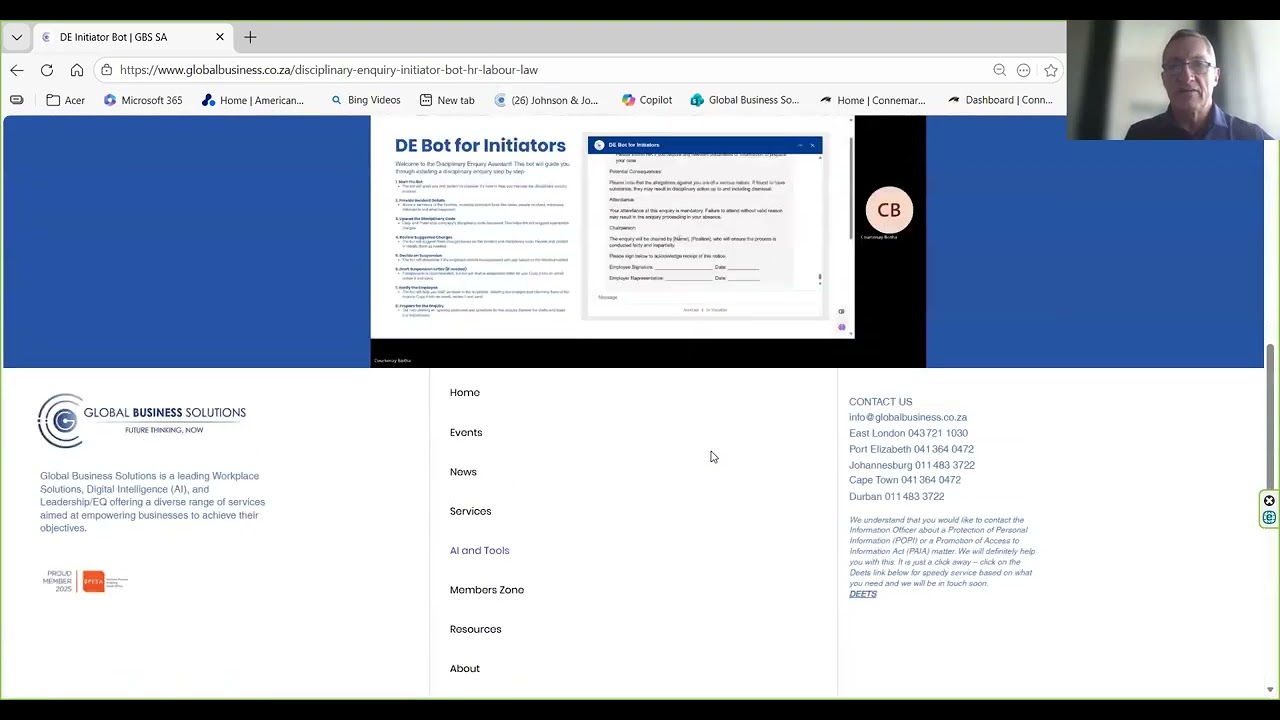
Task: Open the Global Business So... bookmark
Action: tap(745, 100)
